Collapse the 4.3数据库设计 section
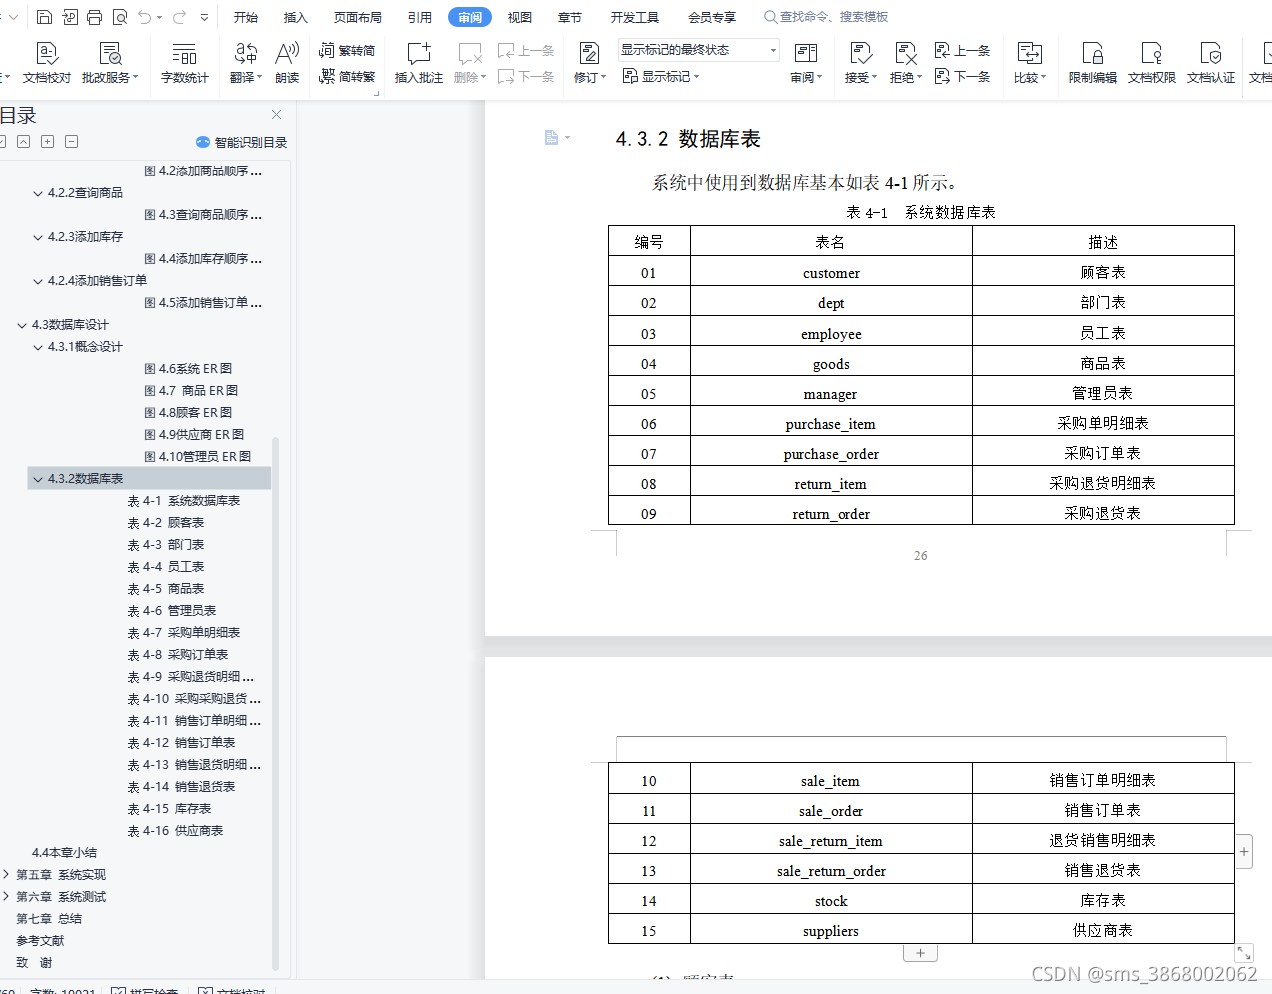1272x994 pixels. click(21, 324)
